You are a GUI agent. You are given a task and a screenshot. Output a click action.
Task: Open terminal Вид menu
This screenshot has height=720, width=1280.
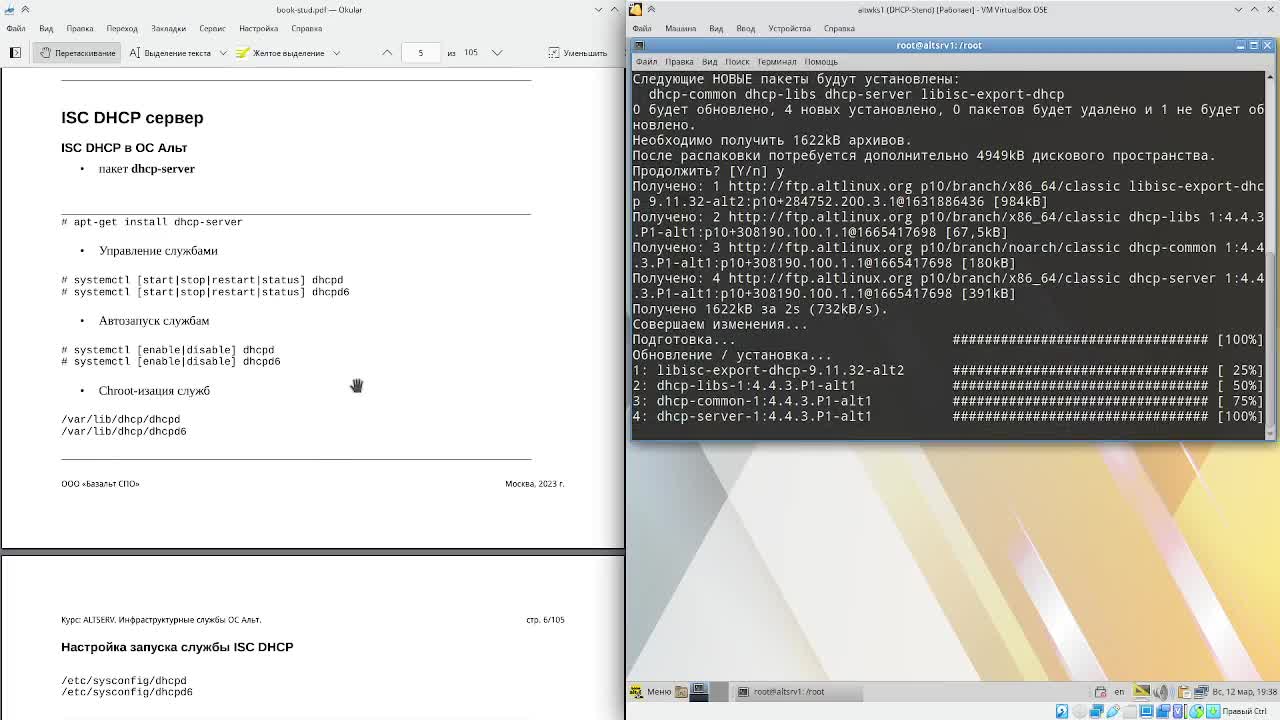709,61
